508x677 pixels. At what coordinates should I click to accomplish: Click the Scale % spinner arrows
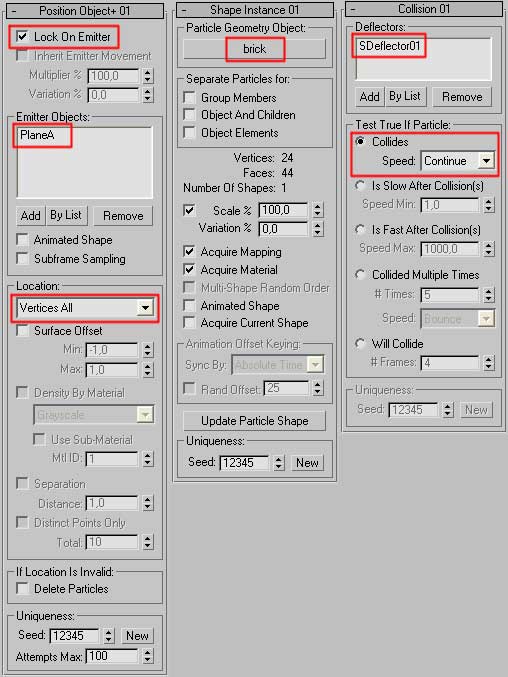coord(318,210)
